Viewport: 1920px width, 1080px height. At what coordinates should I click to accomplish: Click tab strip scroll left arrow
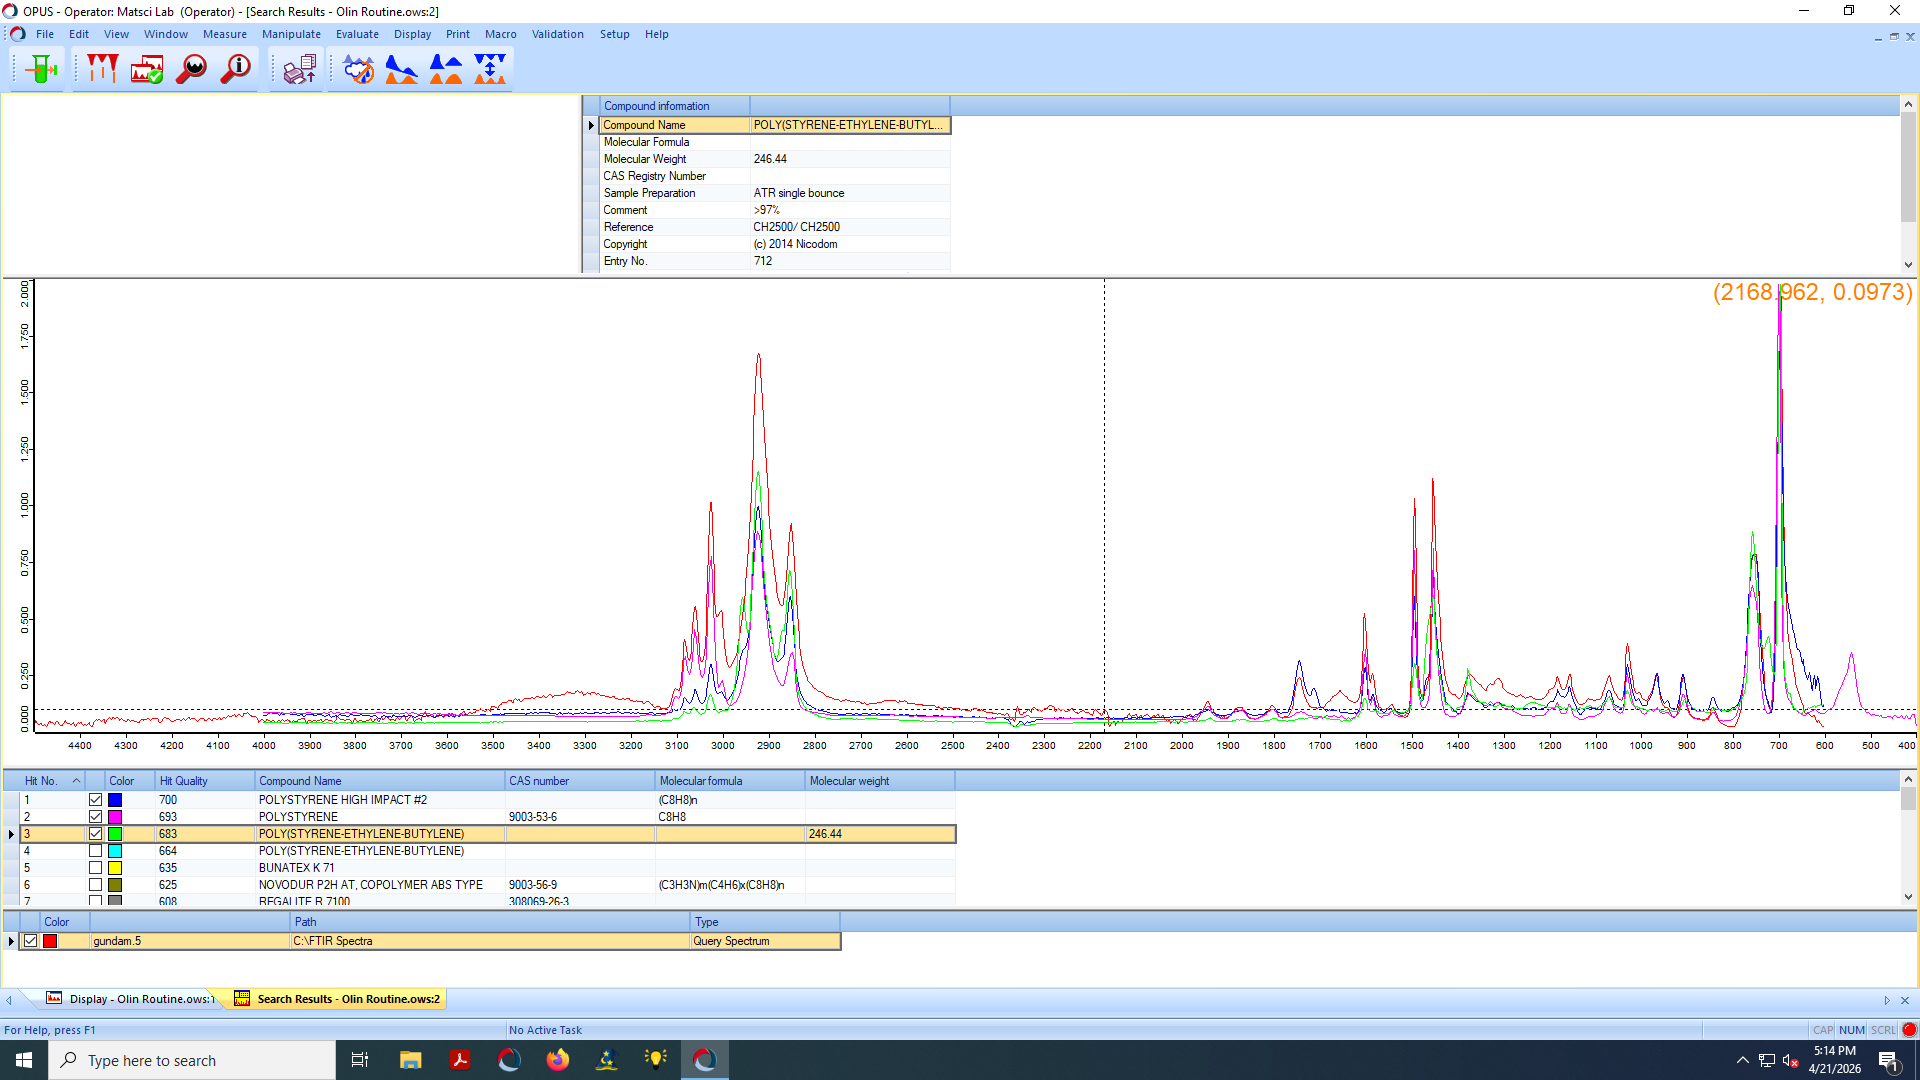tap(9, 1000)
